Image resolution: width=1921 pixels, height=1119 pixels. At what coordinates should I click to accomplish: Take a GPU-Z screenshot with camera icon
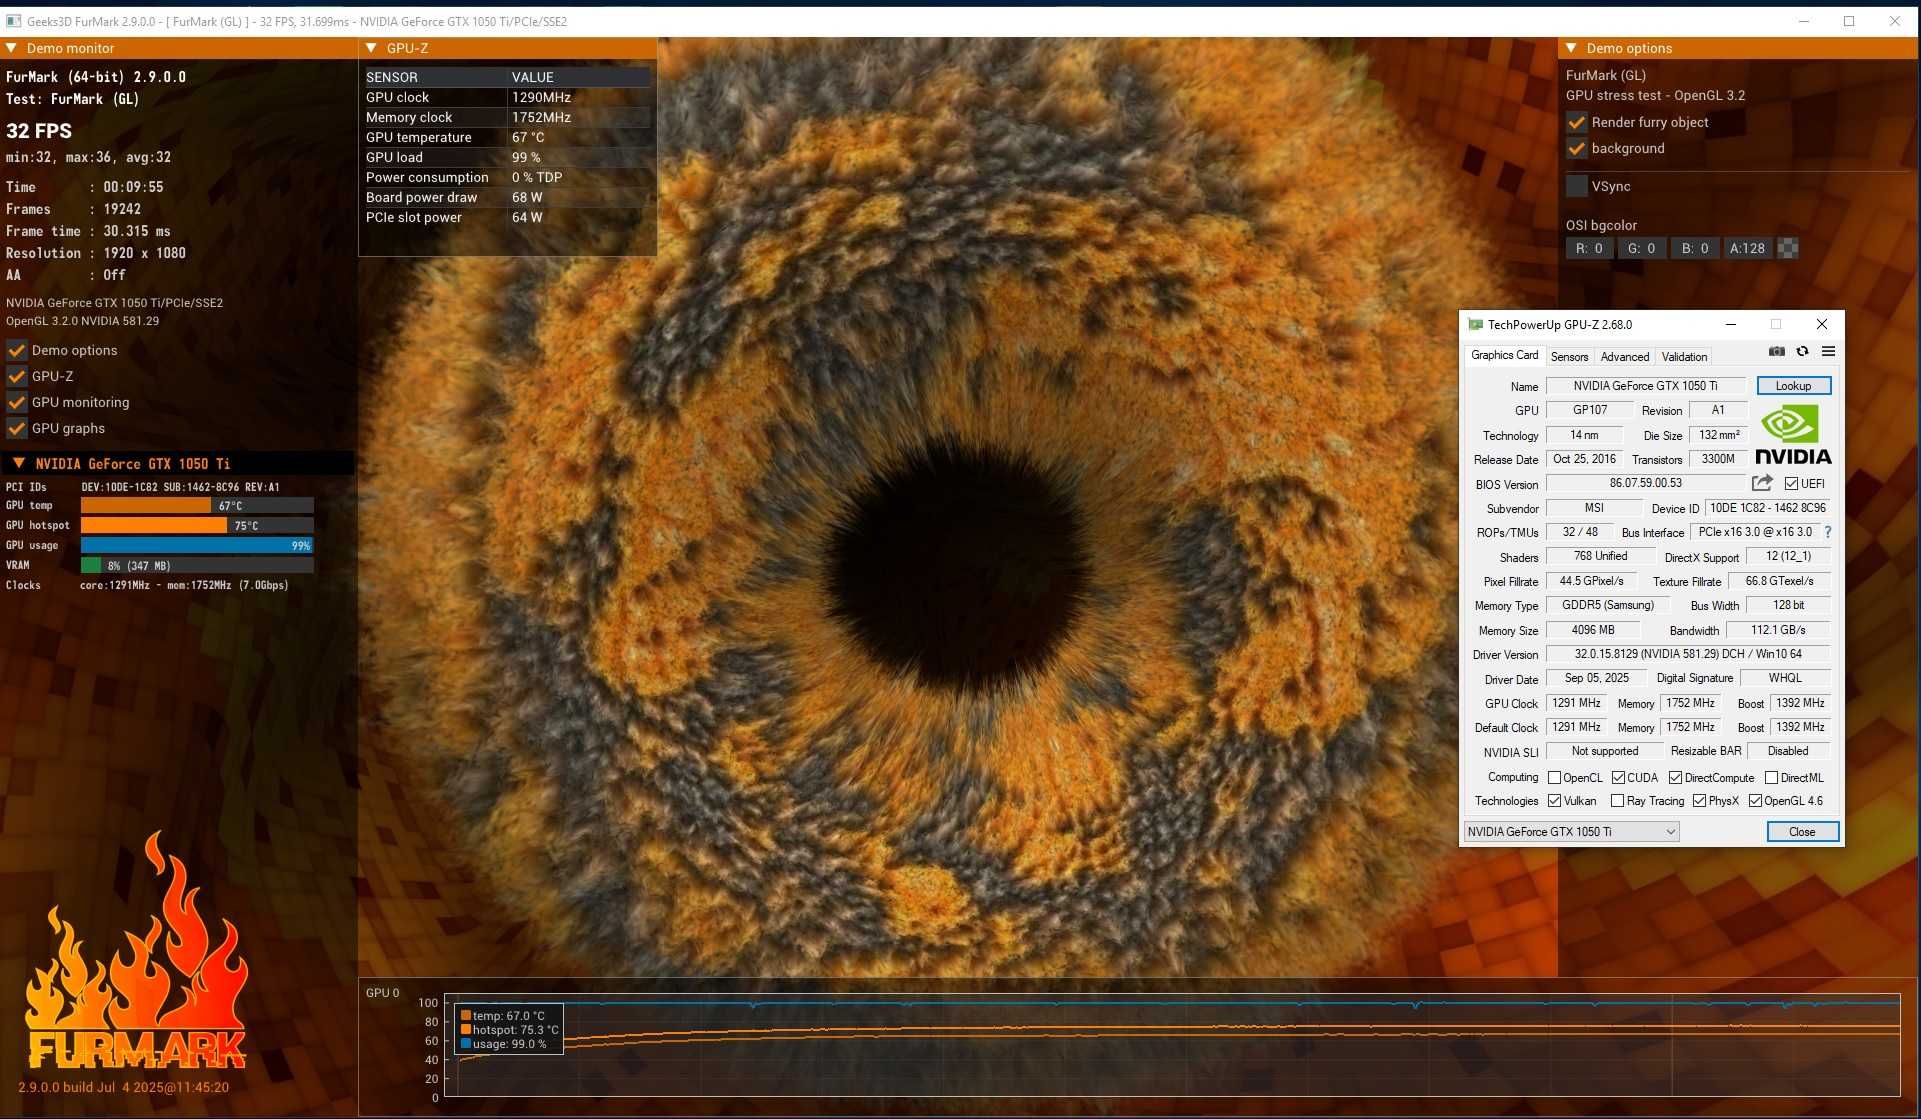(1776, 352)
